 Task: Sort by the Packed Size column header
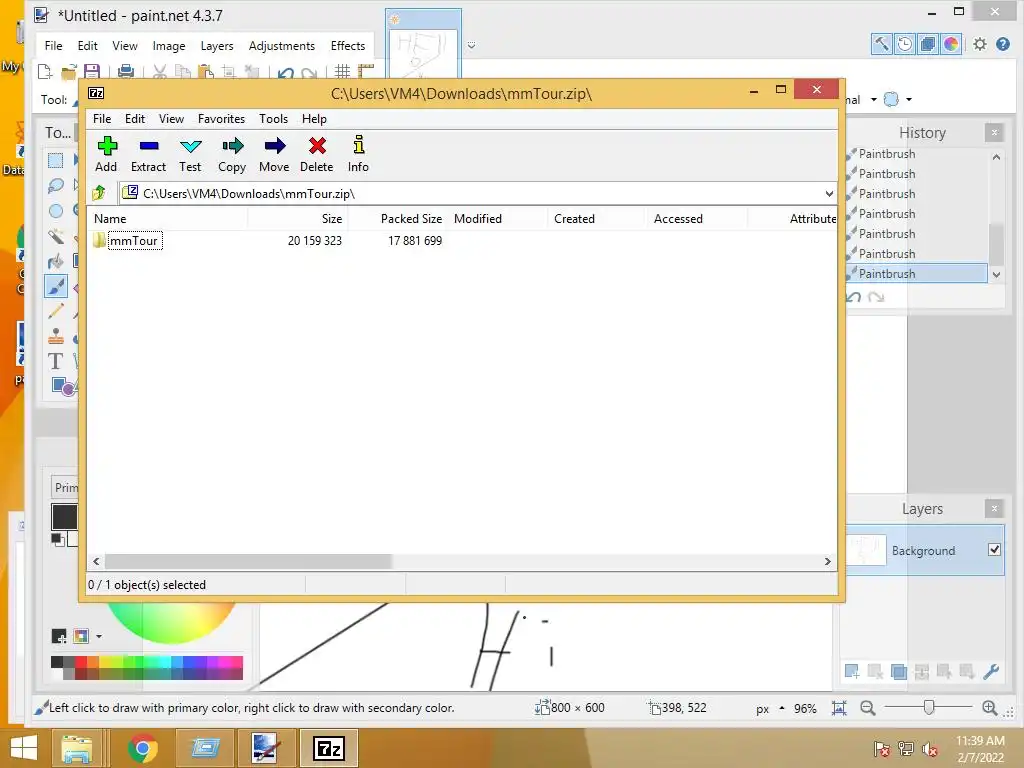coord(397,219)
